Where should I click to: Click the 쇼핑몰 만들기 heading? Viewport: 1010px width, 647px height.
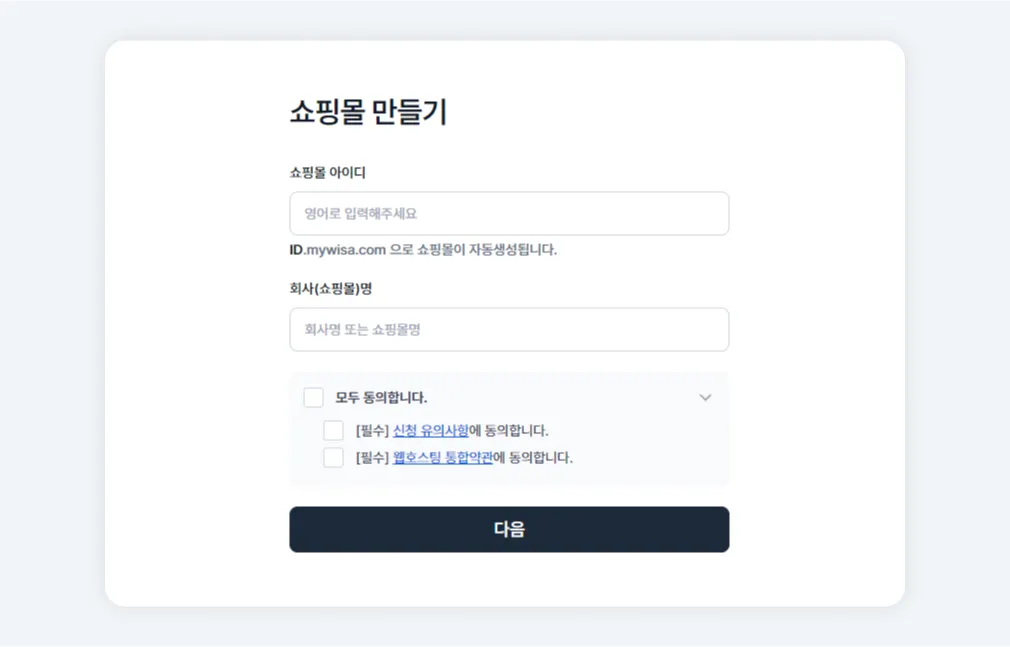(x=368, y=112)
